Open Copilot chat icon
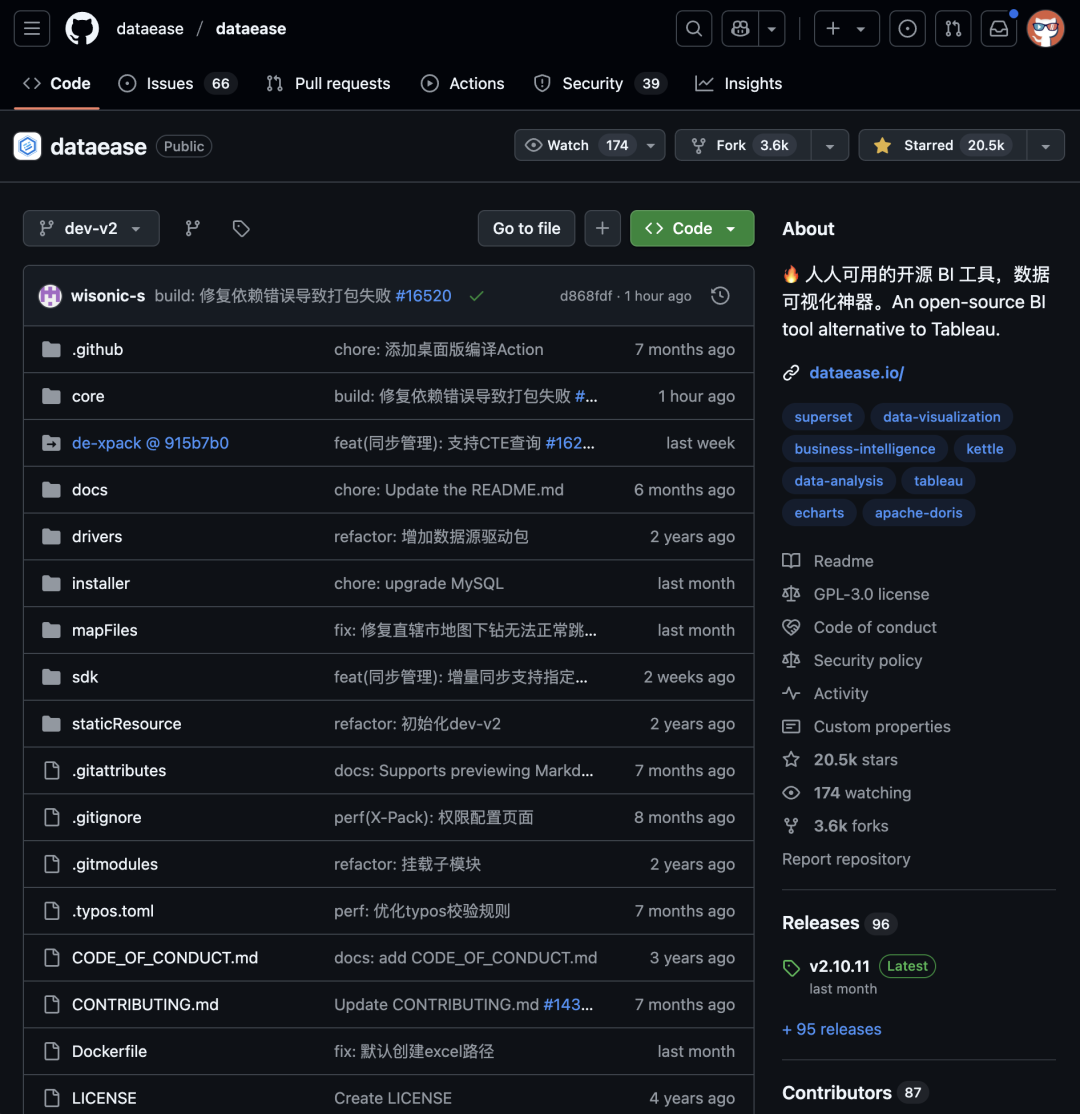1080x1114 pixels. point(740,28)
